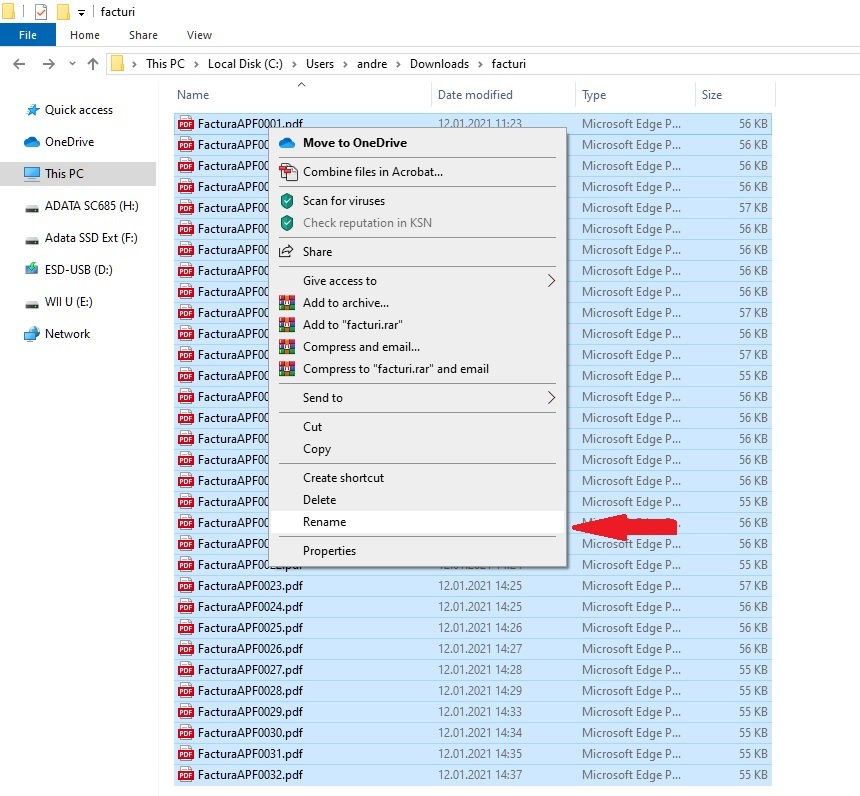
Task: Open the Quick Access Toolbar dropdown arrow
Action: click(x=82, y=12)
